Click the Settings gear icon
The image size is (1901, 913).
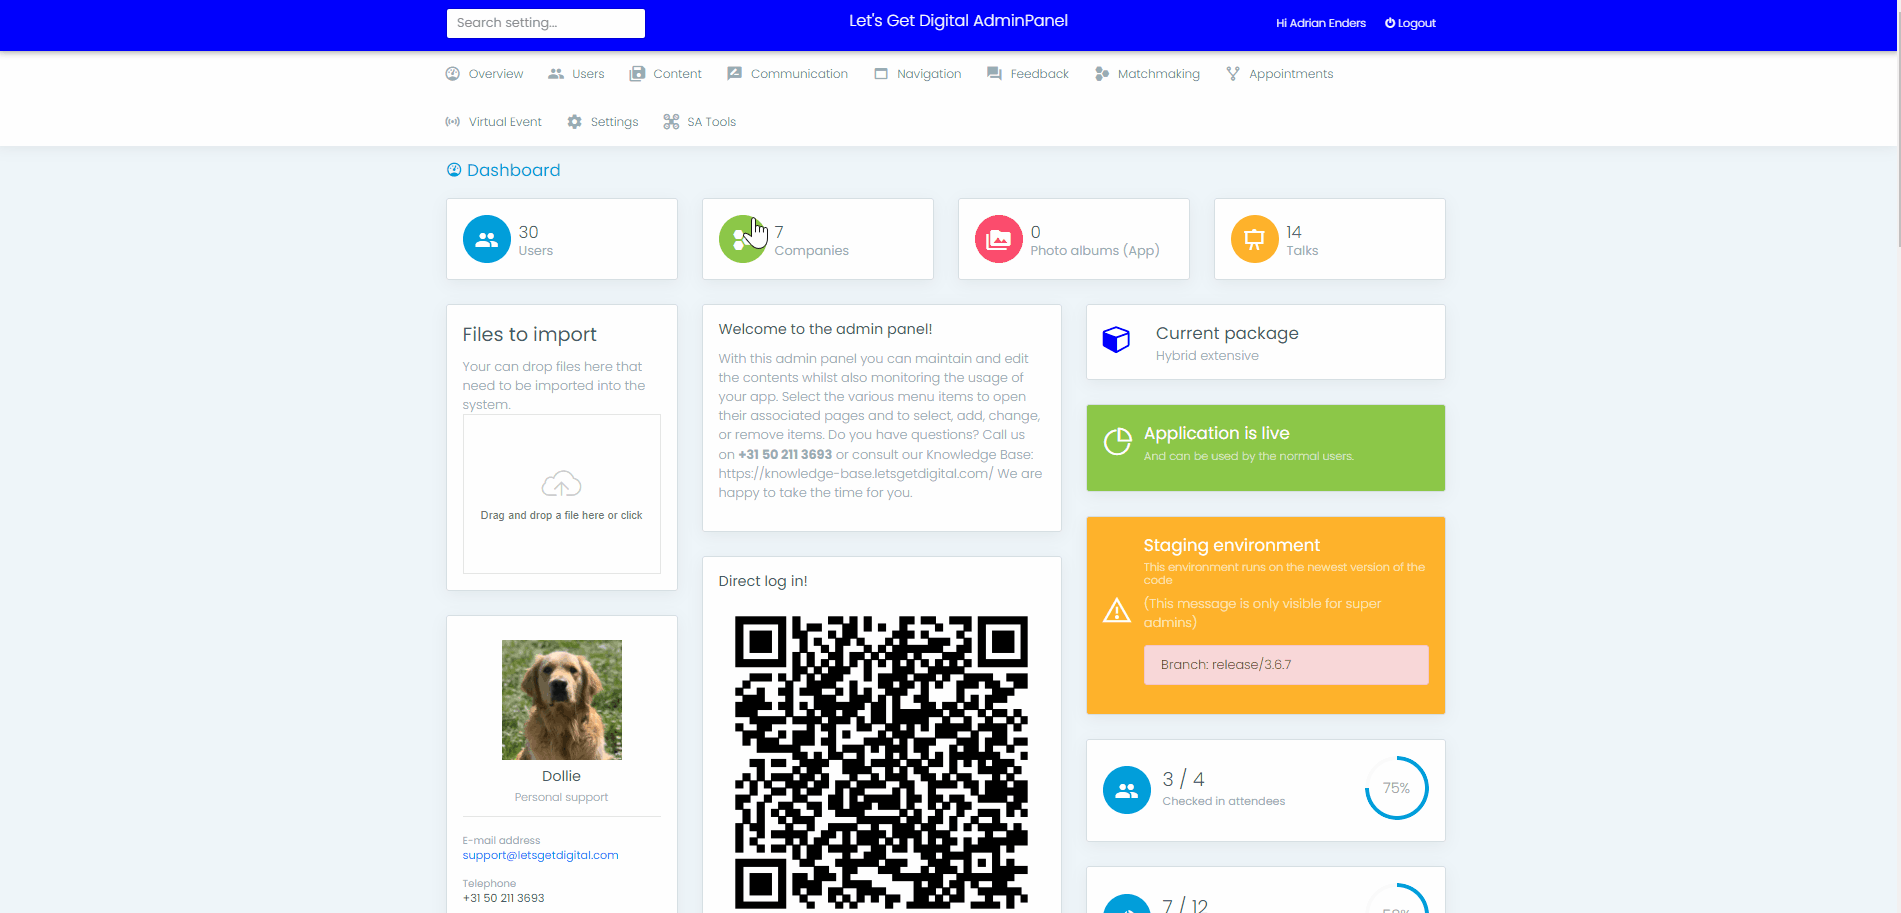[x=575, y=122]
